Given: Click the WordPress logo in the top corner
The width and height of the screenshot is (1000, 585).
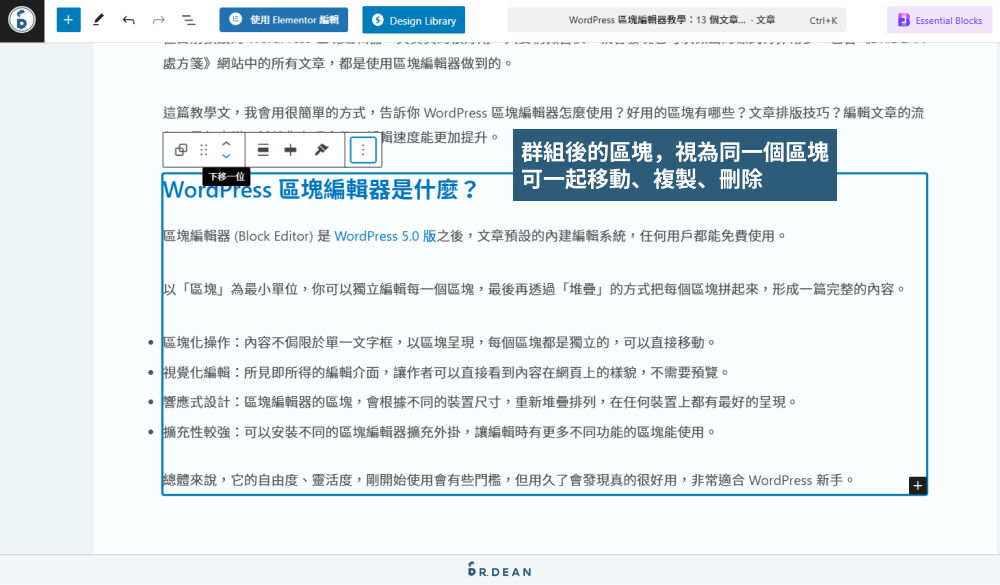Looking at the screenshot, I should [x=21, y=20].
